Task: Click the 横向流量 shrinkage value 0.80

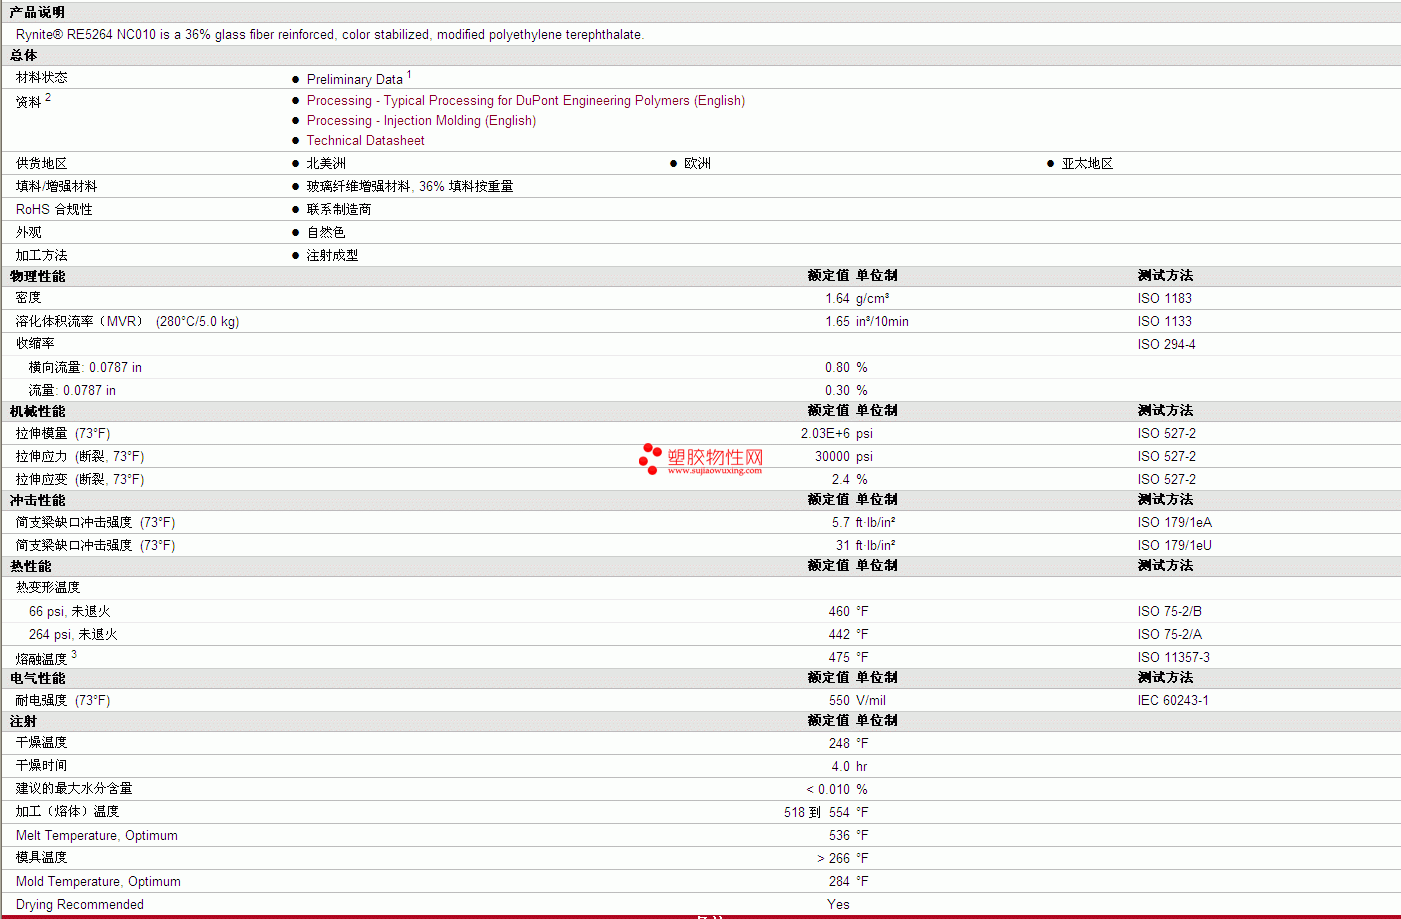Action: point(837,368)
